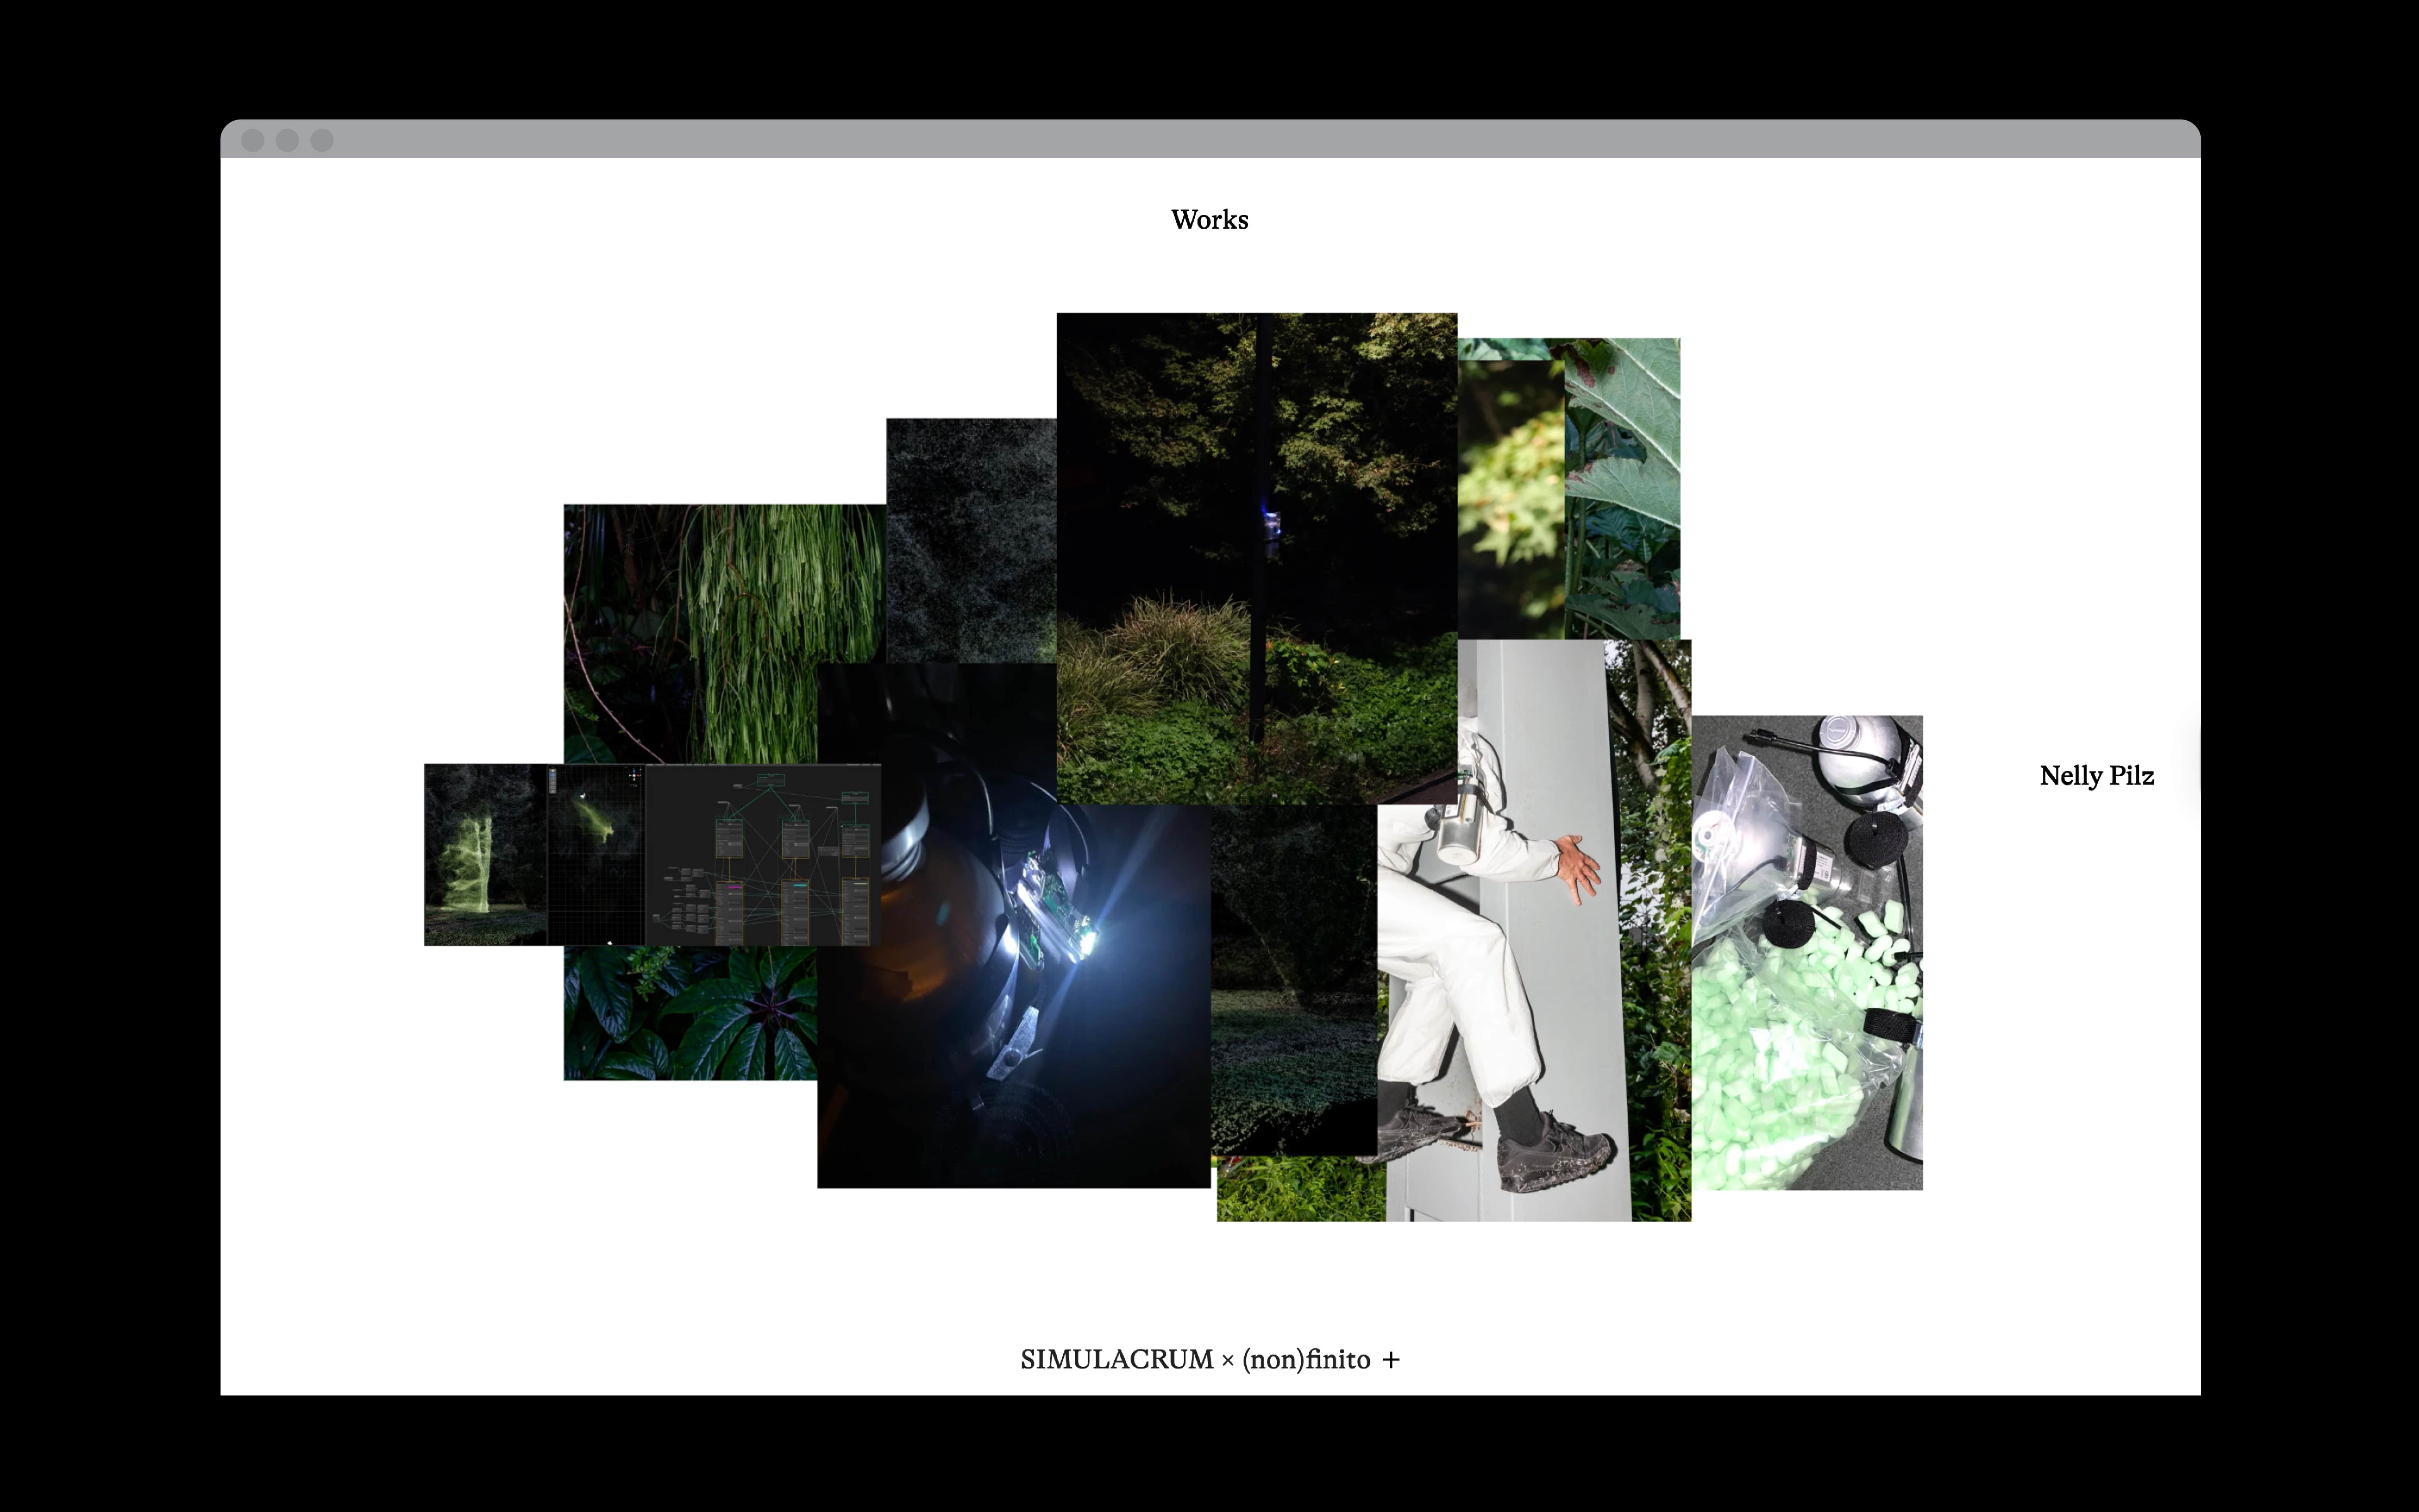
Task: Open the node graph editor screenshot
Action: click(x=763, y=855)
